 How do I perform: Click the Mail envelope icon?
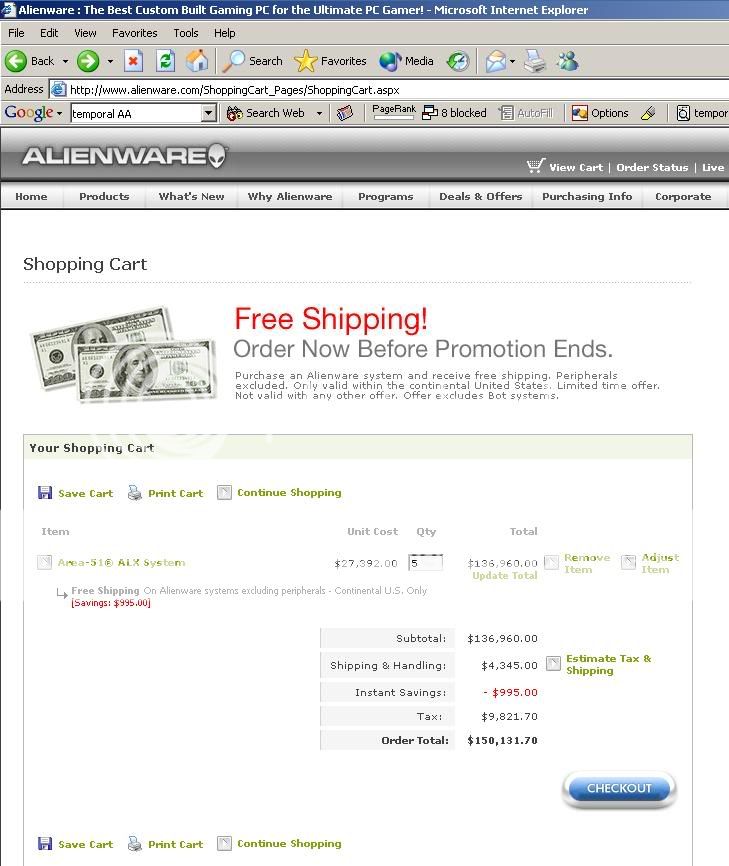496,61
